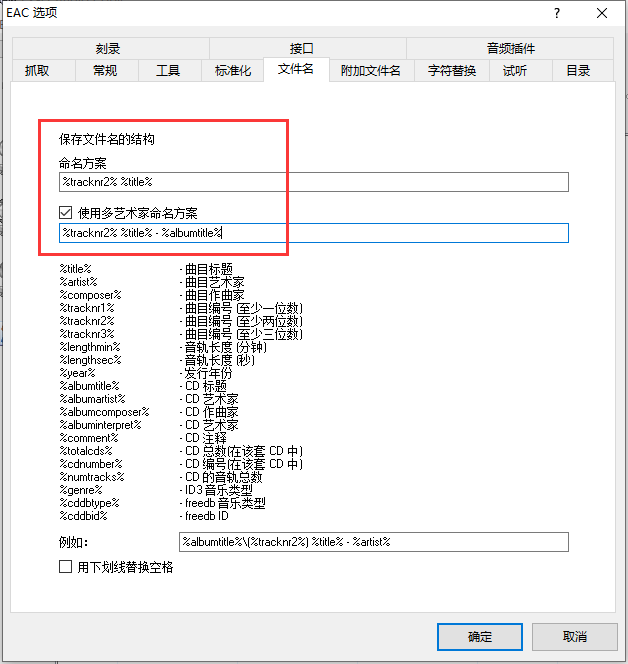Click the 保存文件名的结构 heading
Viewport: 628px width, 664px height.
[x=107, y=139]
